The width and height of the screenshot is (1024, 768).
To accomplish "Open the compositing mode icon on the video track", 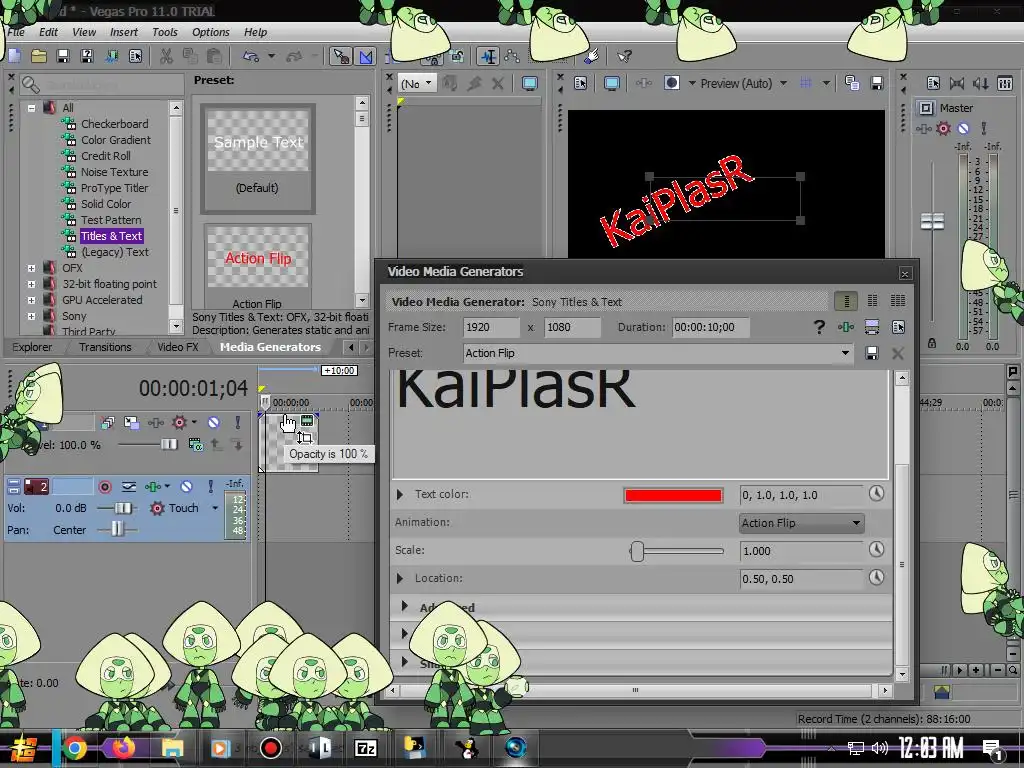I will (195, 445).
